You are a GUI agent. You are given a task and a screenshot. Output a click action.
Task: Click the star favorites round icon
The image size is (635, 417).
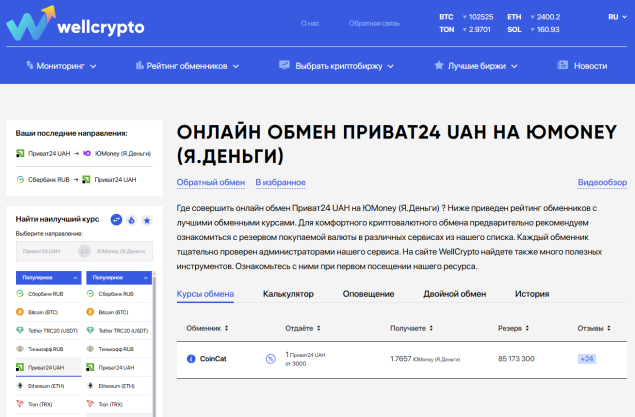pos(147,220)
